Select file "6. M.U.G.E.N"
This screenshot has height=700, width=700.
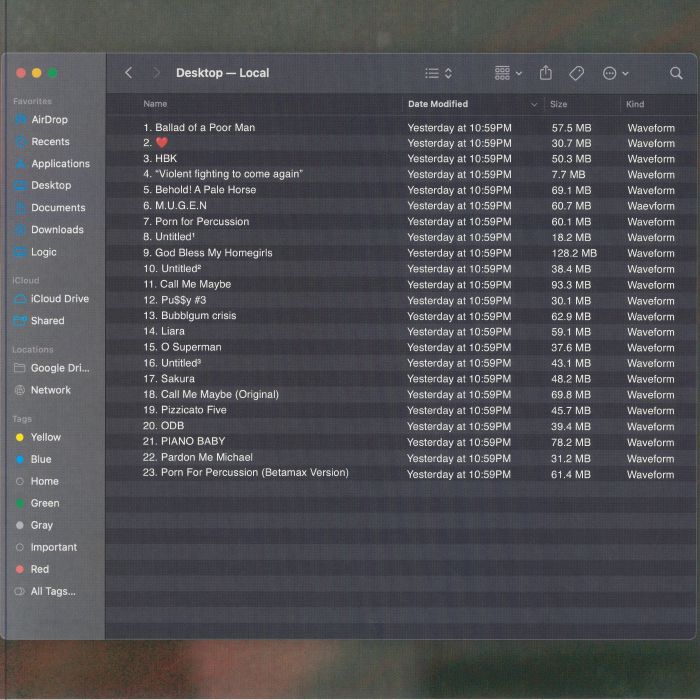[x=175, y=205]
